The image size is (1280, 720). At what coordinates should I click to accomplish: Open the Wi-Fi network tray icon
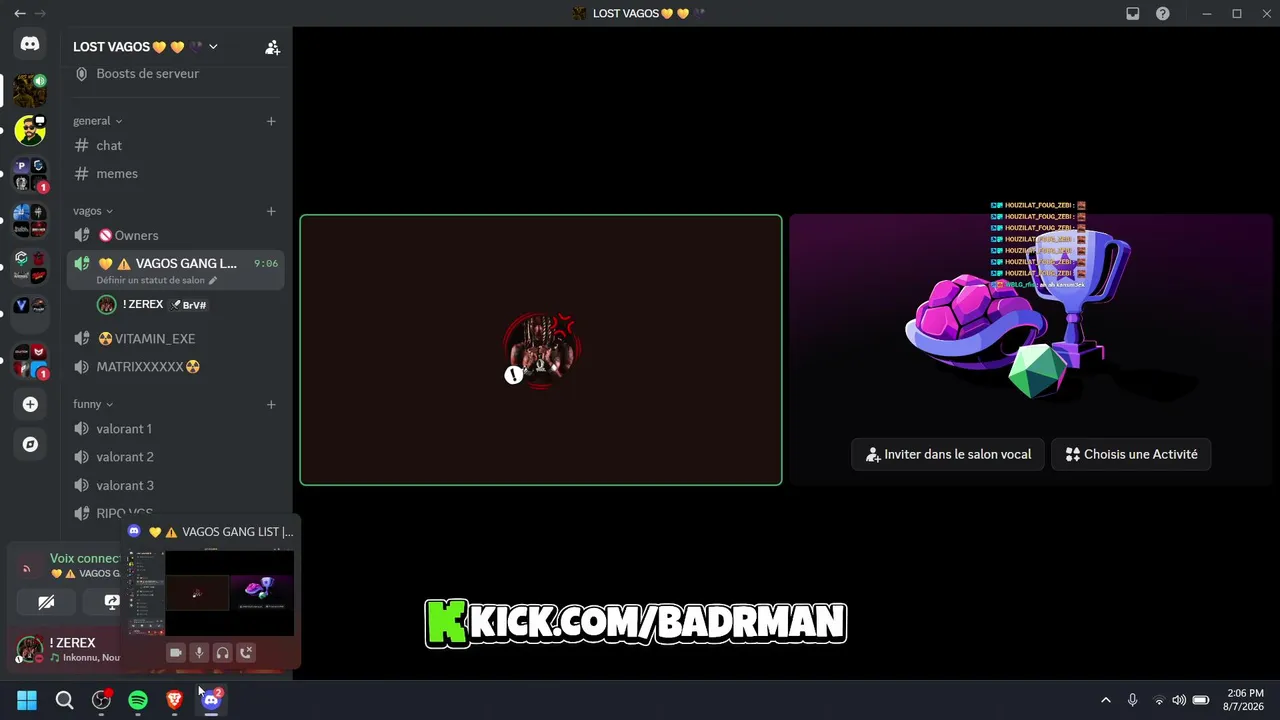(x=1159, y=700)
